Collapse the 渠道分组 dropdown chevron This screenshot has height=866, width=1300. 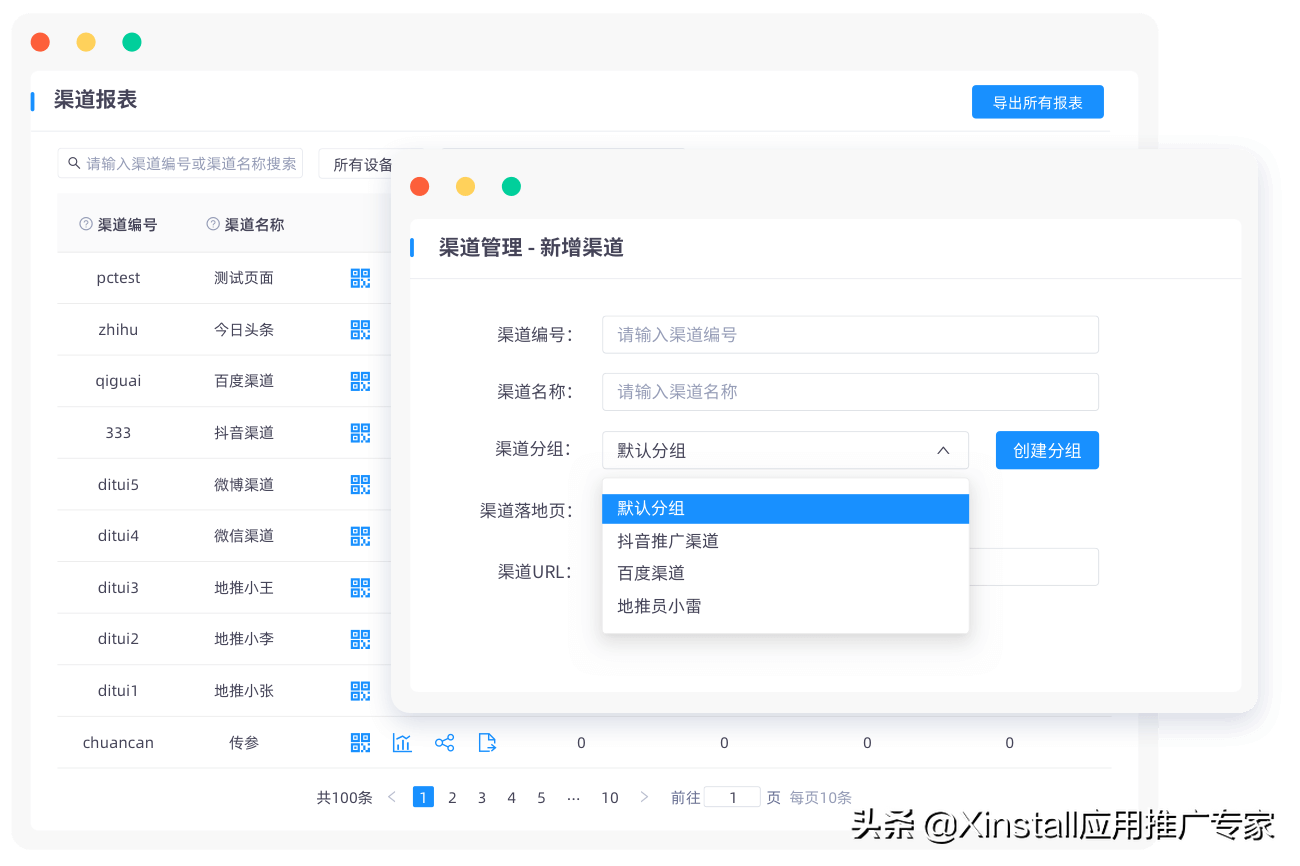943,450
